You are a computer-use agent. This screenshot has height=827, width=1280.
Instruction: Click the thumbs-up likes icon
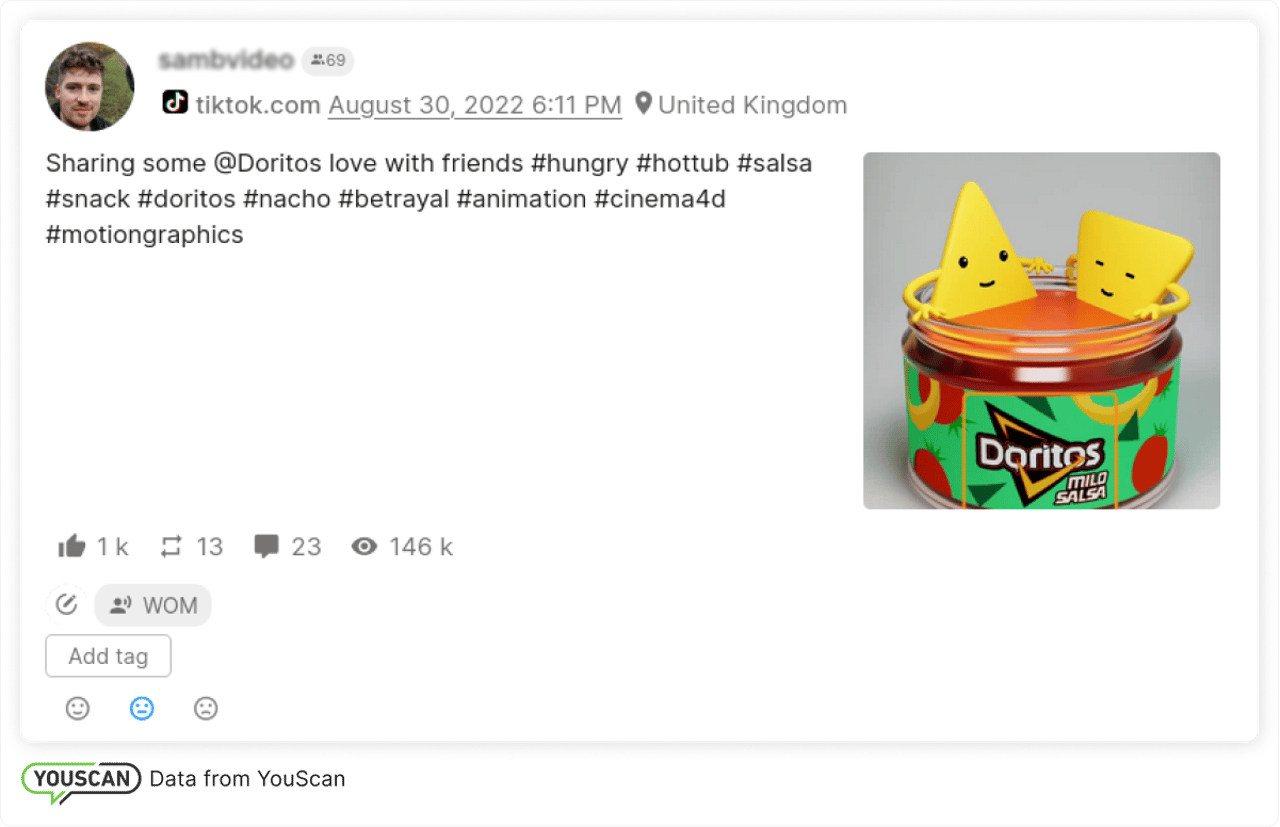pos(72,546)
